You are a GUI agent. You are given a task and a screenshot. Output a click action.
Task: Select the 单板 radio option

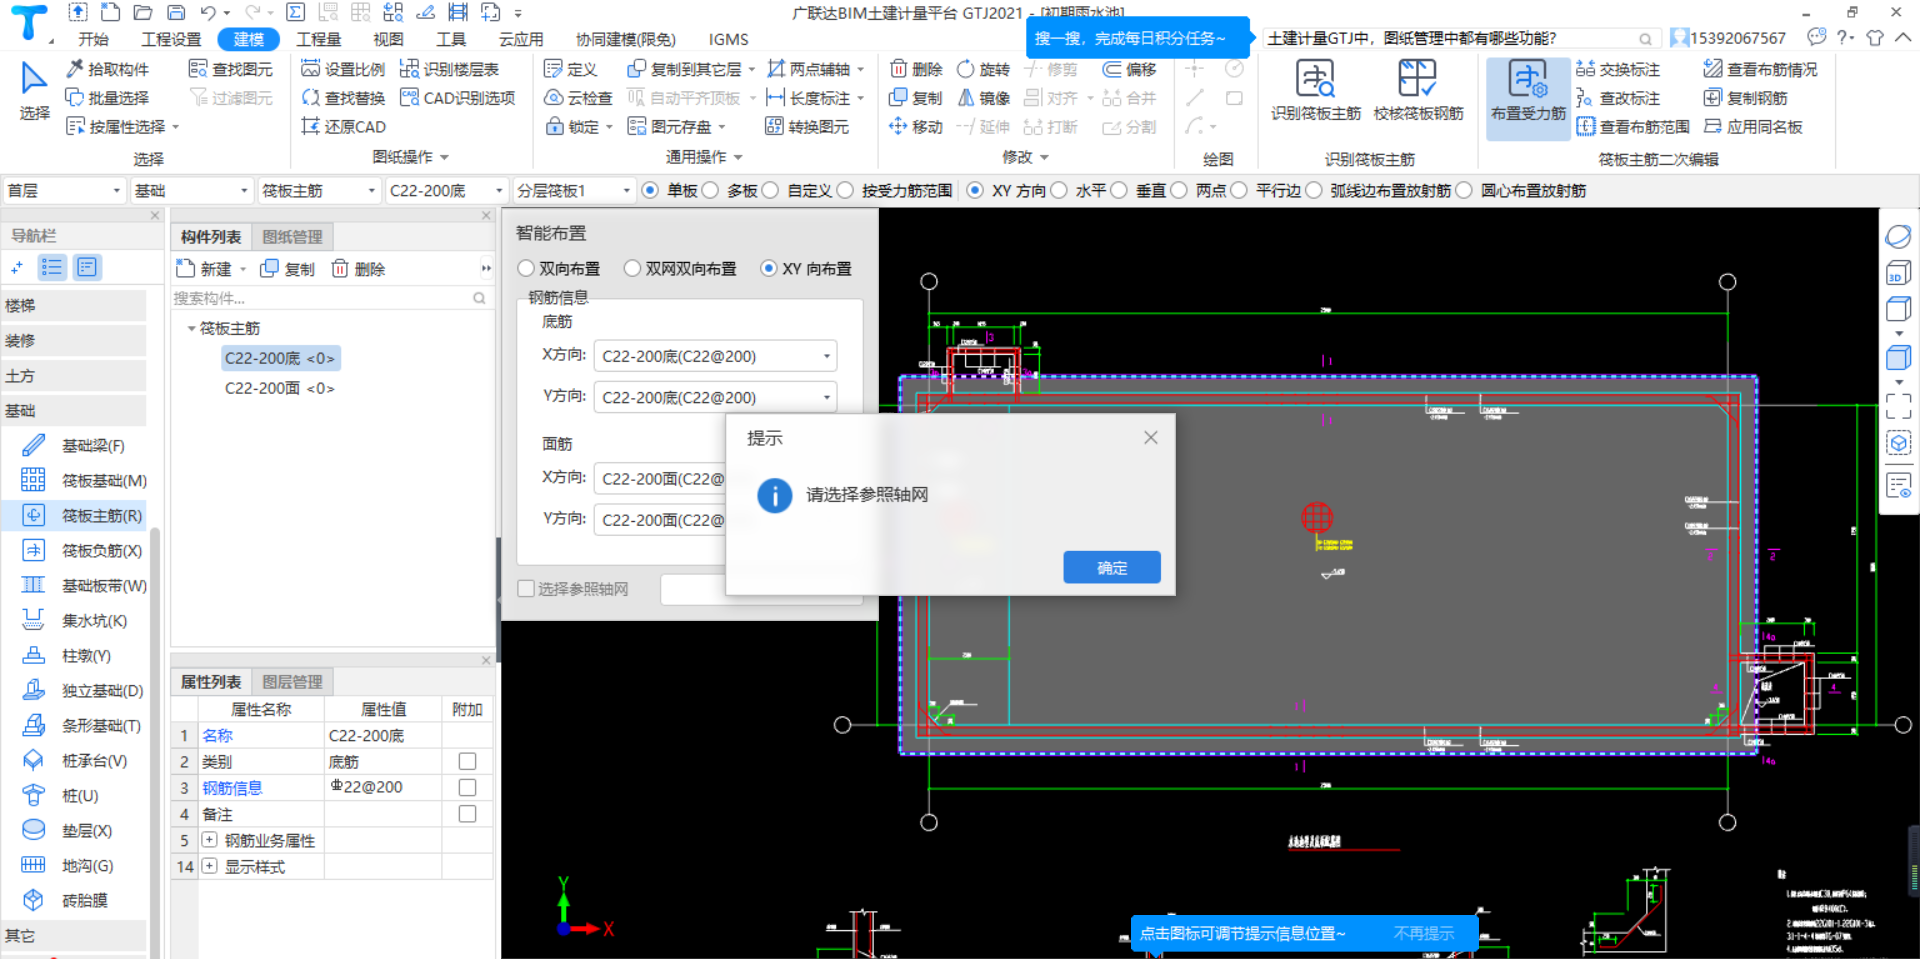(x=650, y=190)
